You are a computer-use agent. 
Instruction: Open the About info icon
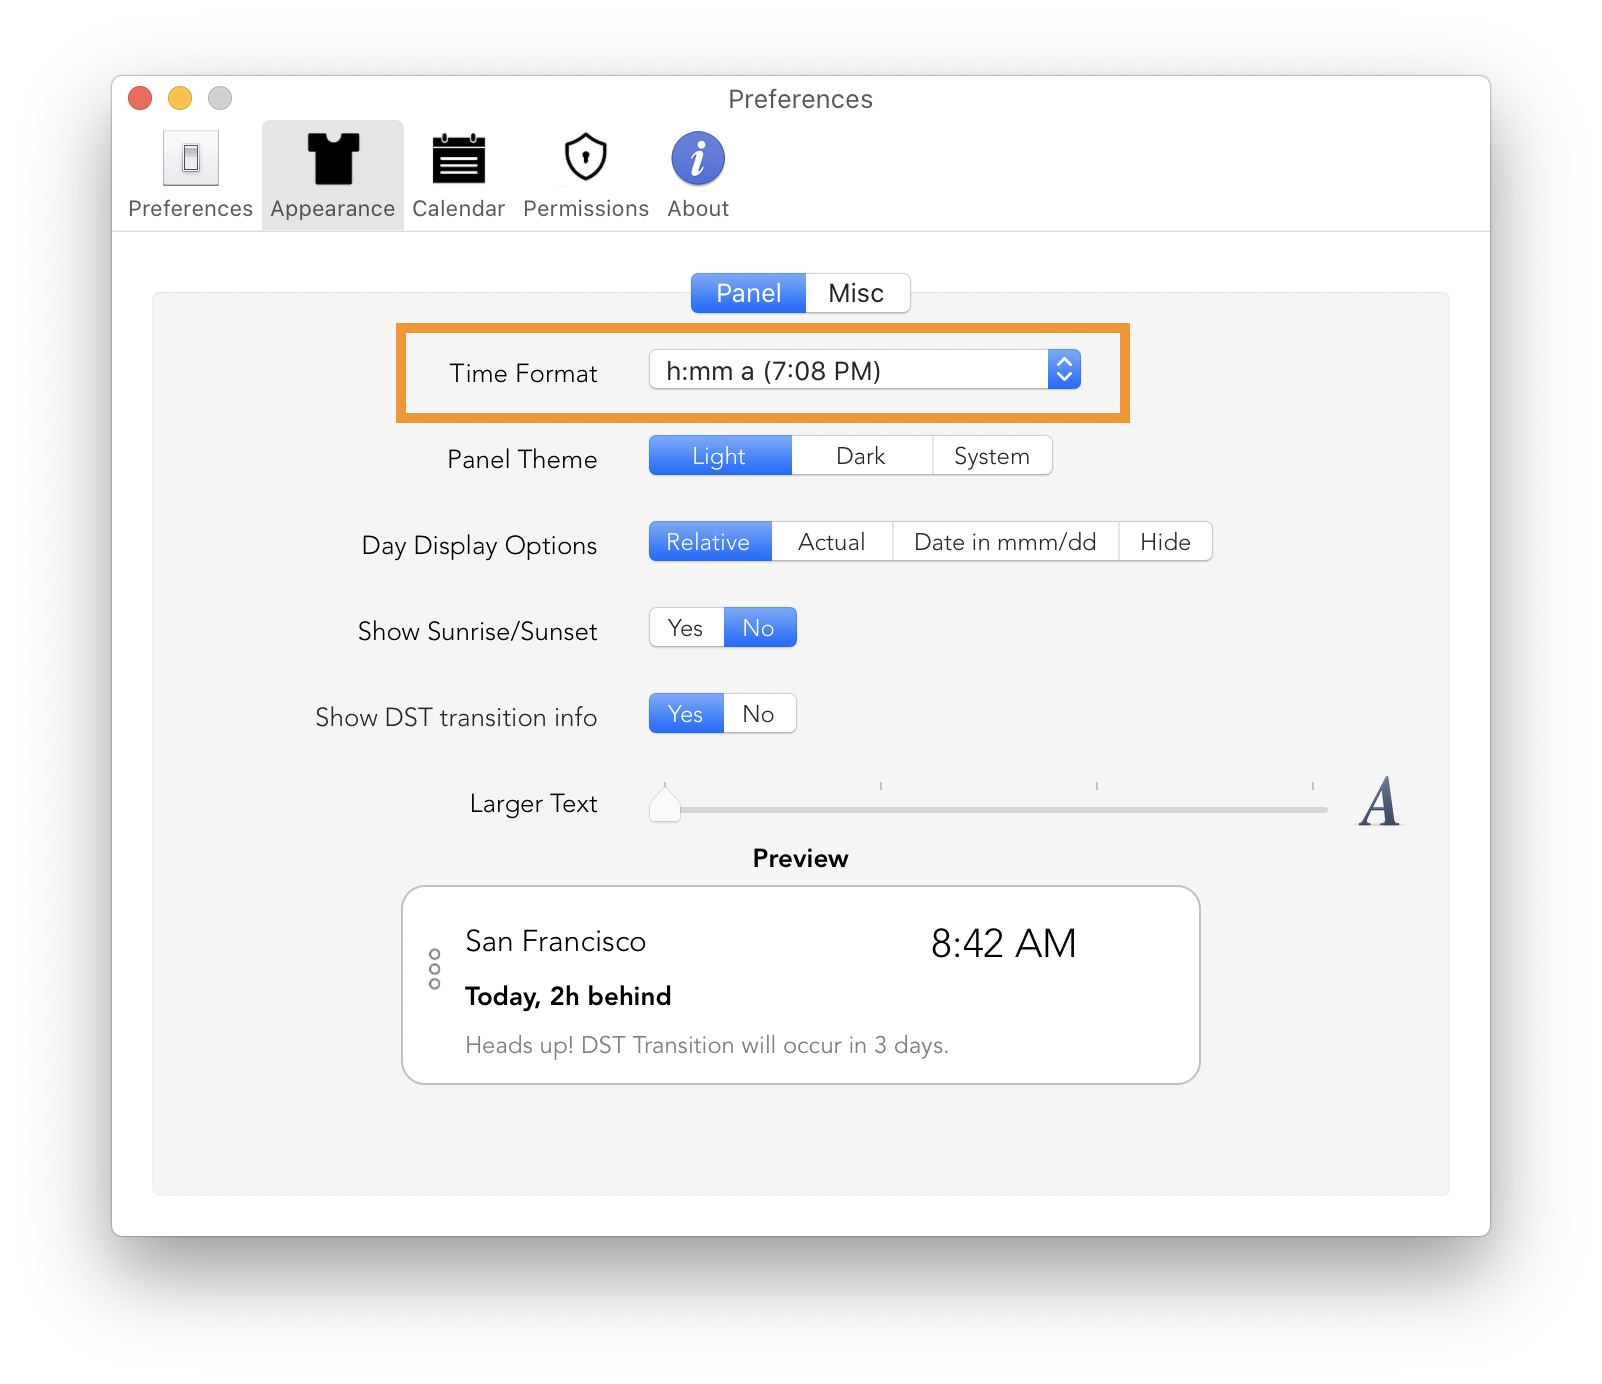coord(698,159)
